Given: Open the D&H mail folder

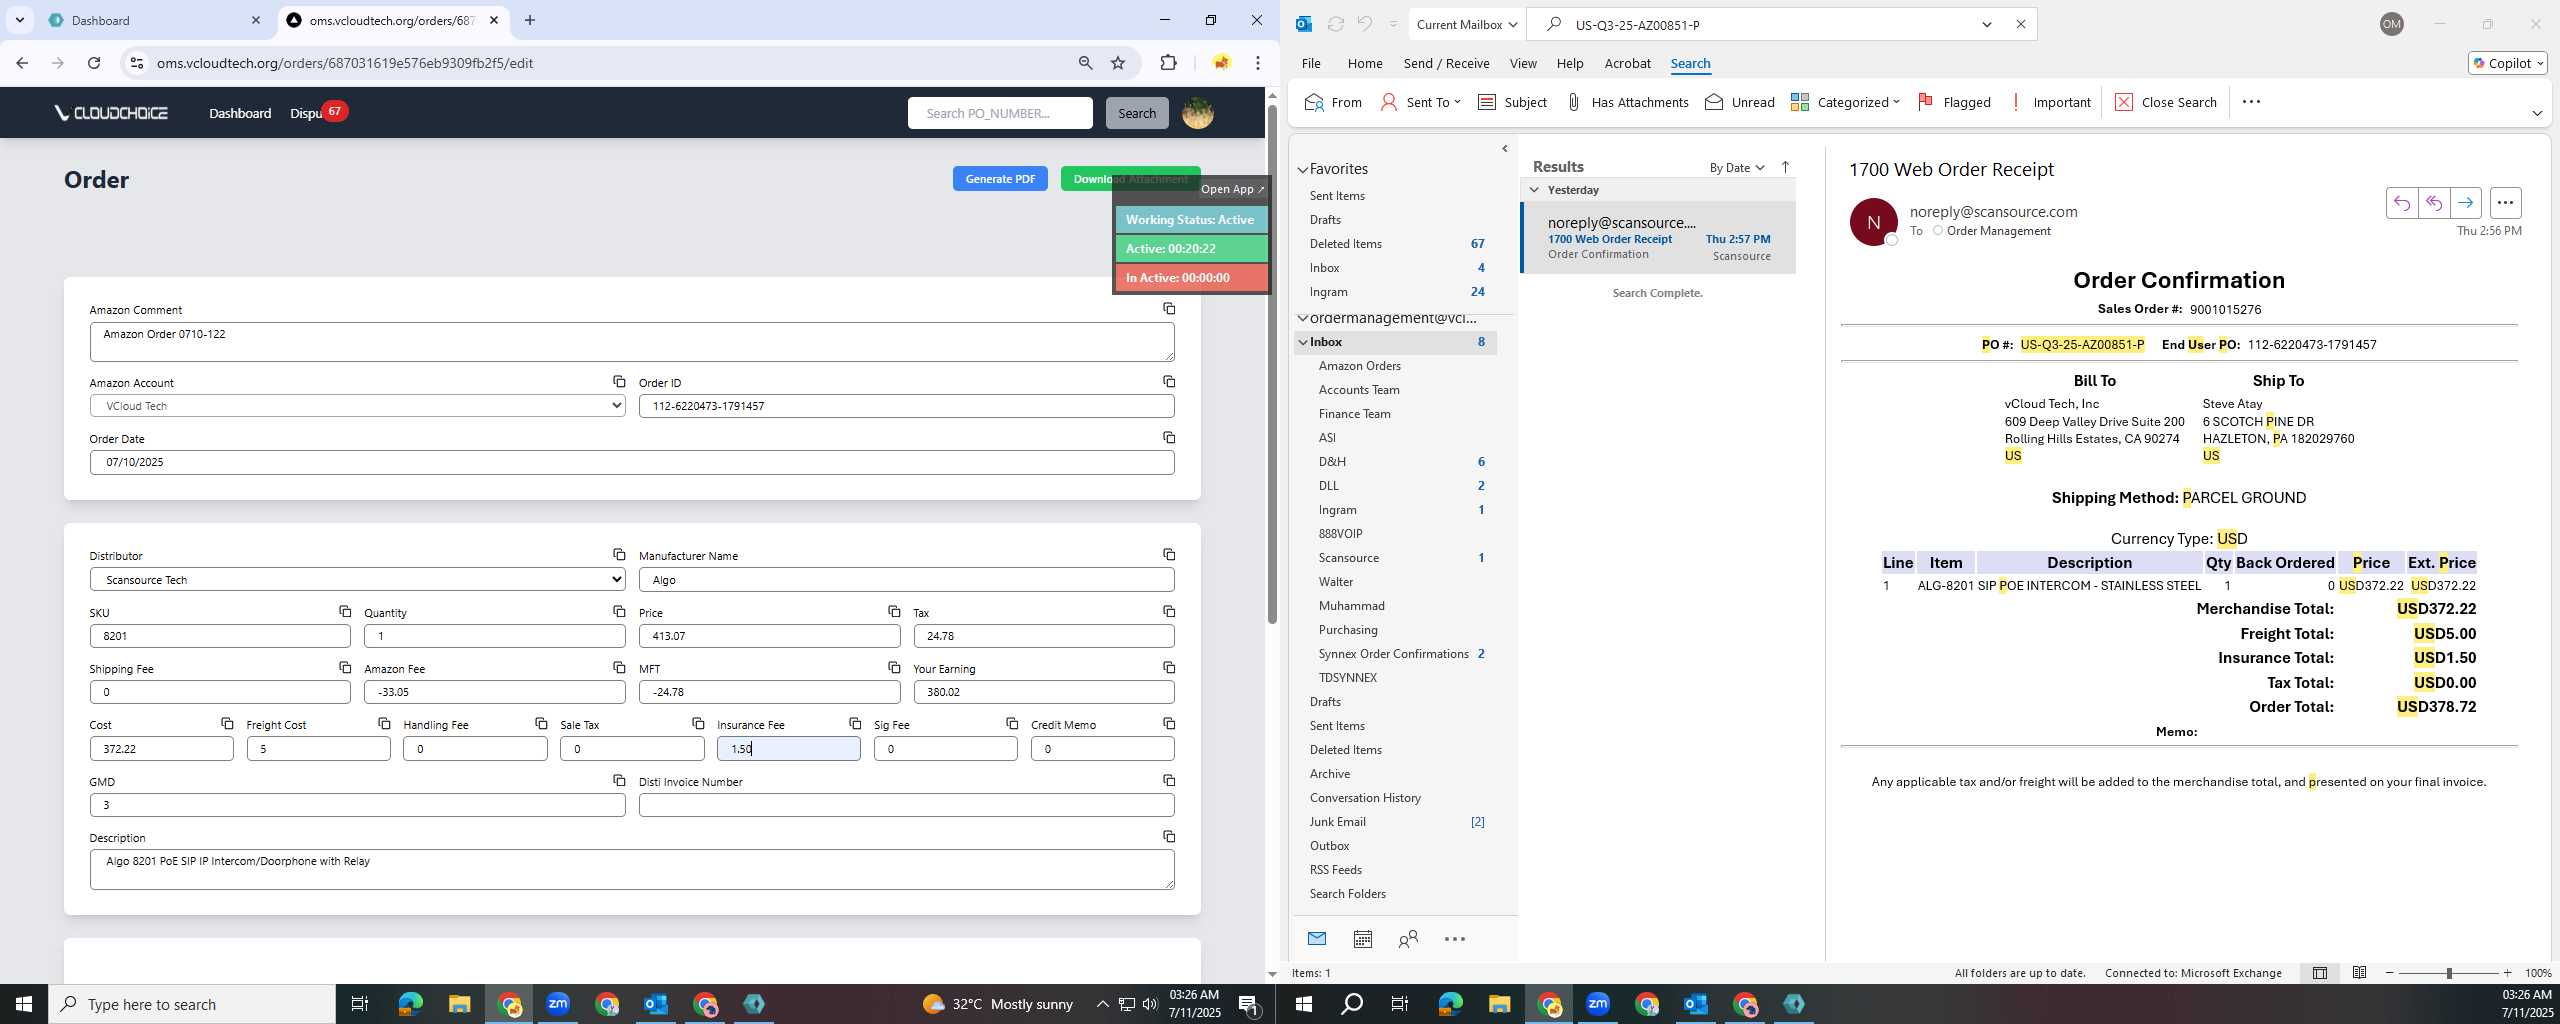Looking at the screenshot, I should [x=1332, y=462].
